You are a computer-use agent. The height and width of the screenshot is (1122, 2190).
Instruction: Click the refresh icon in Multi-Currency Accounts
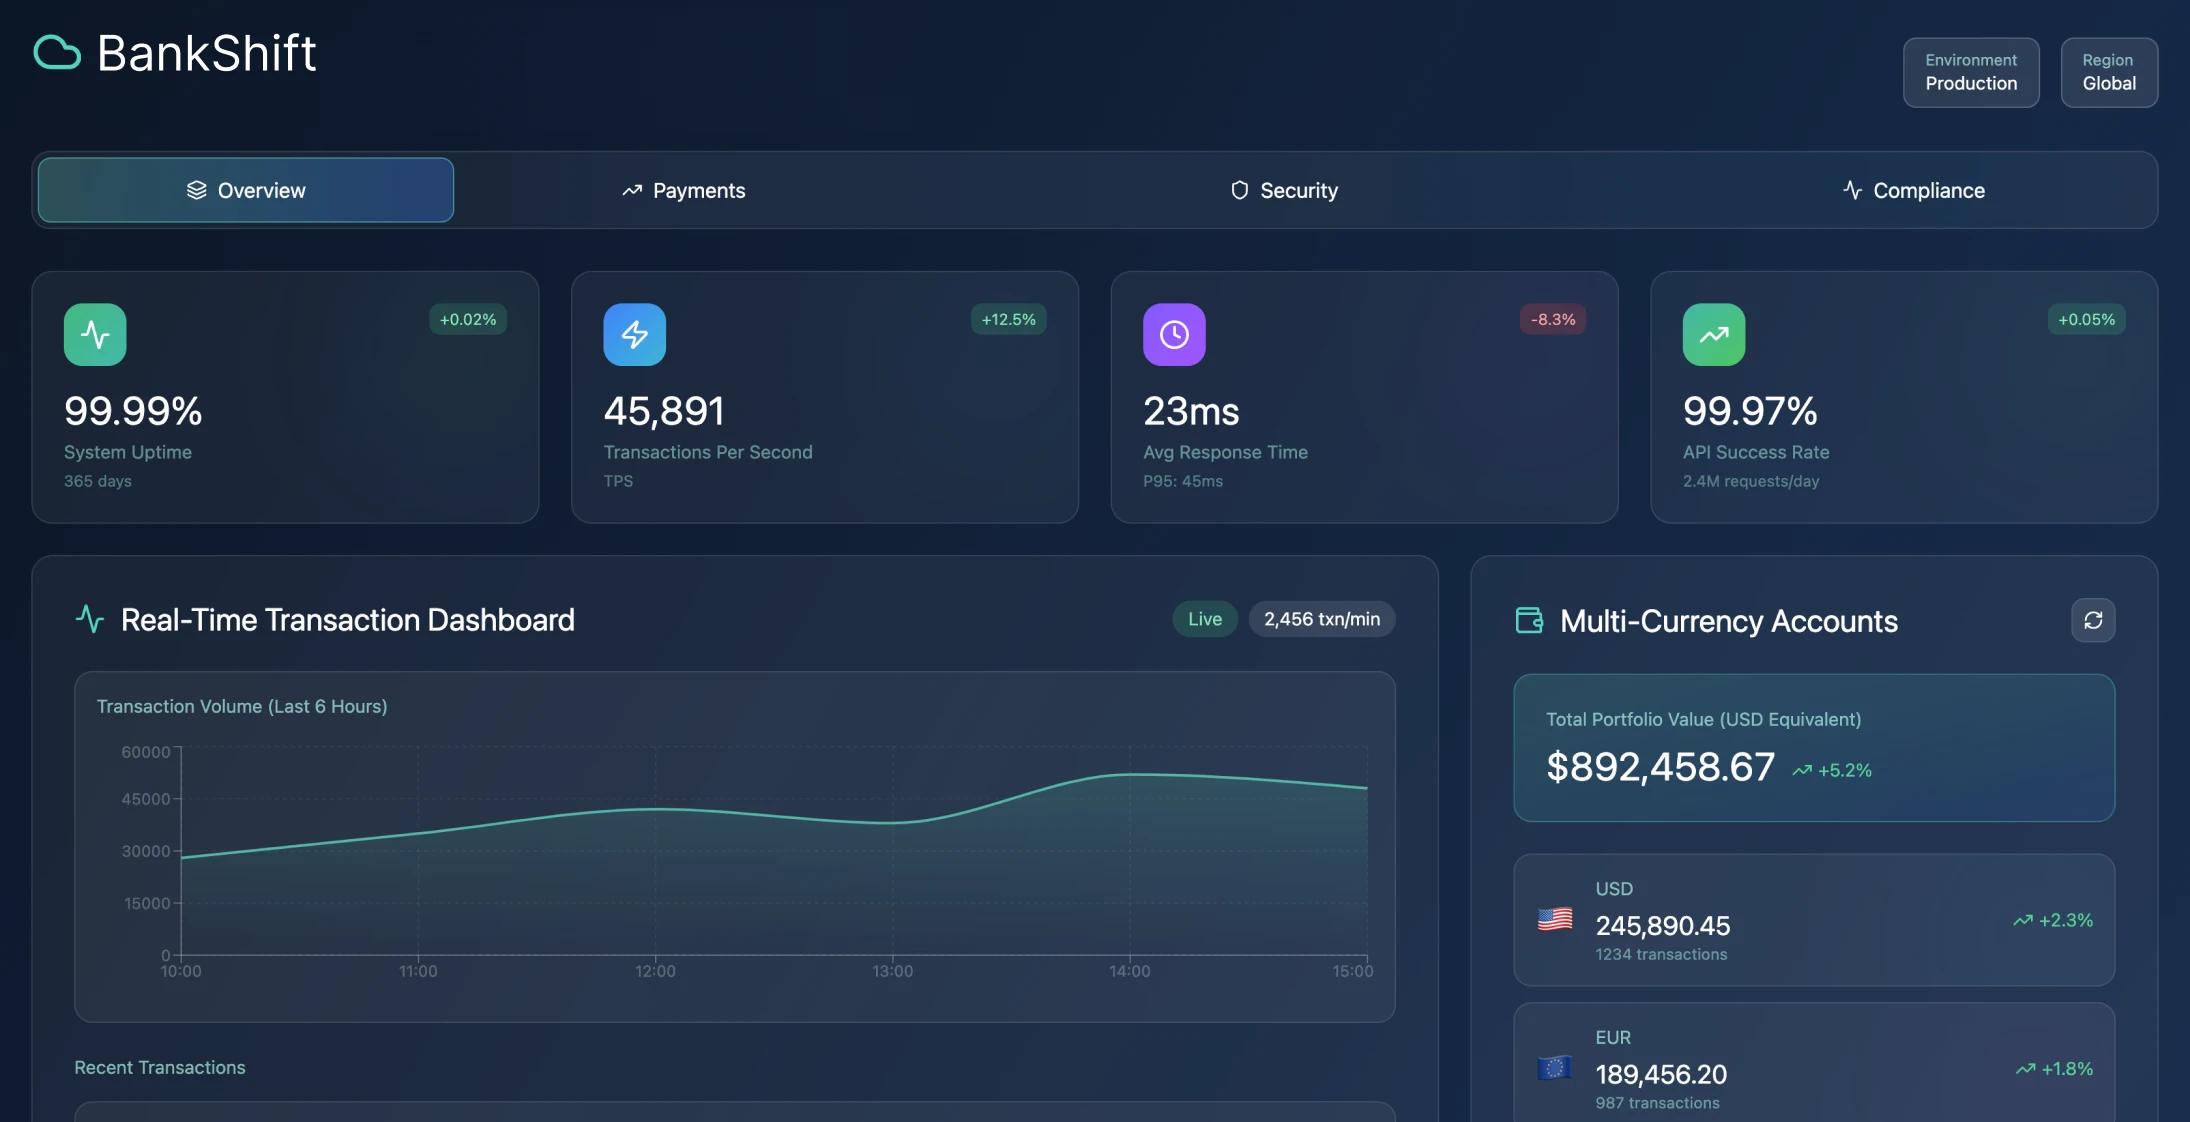pyautogui.click(x=2093, y=620)
